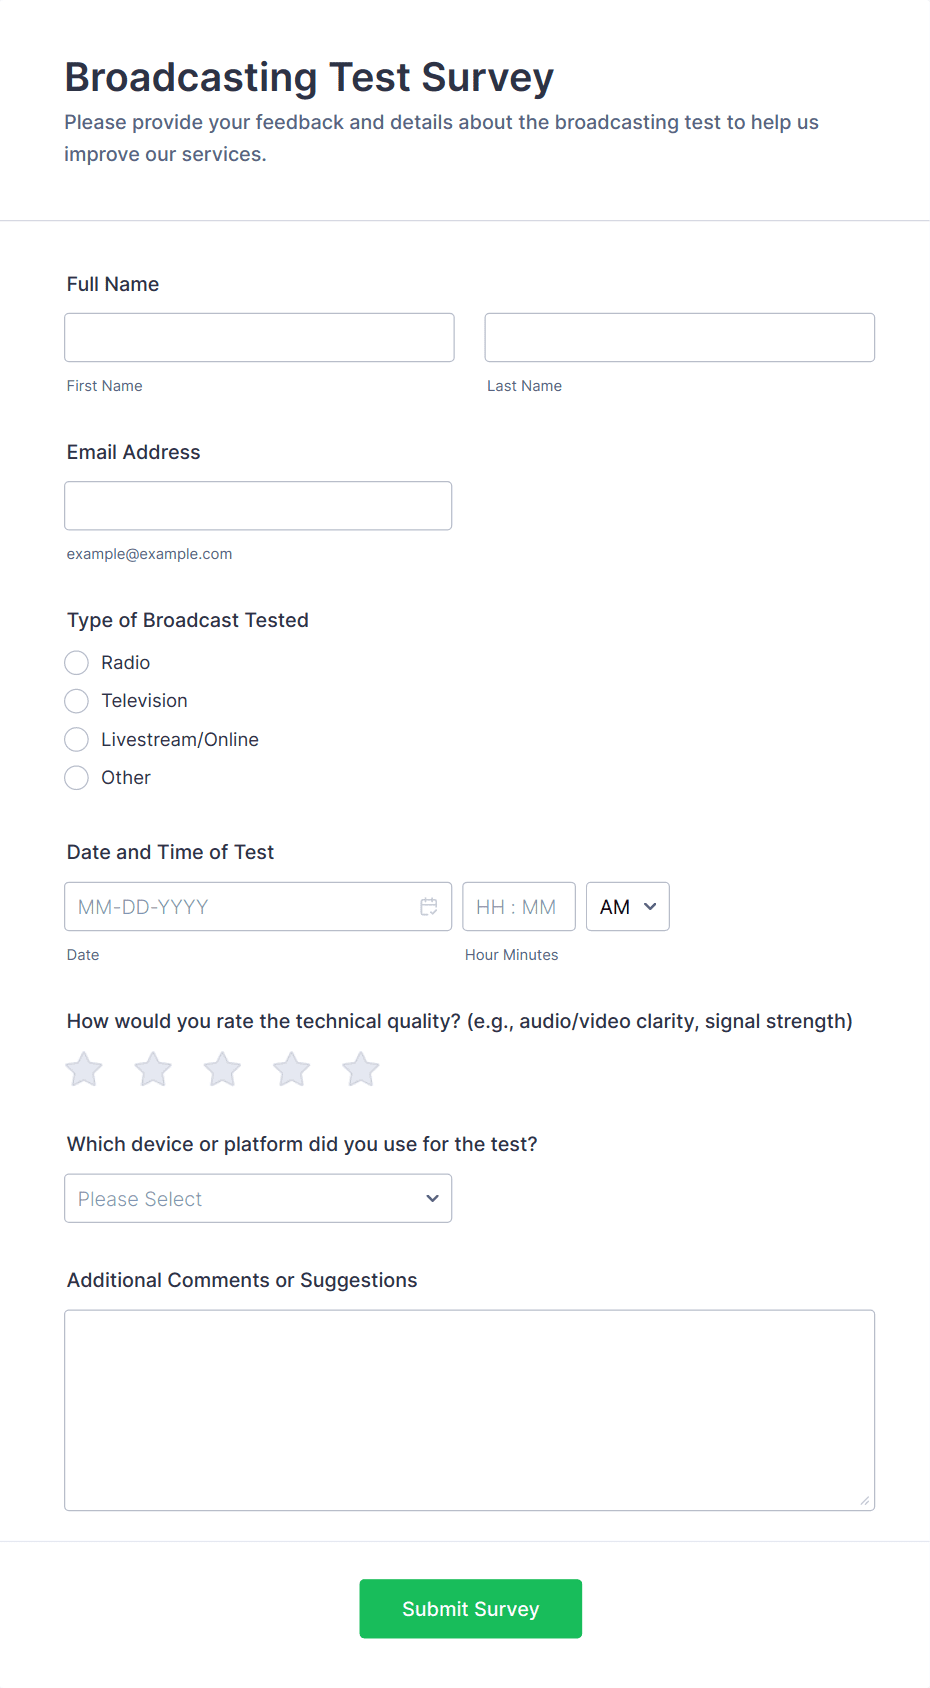
Task: Click the Submit Survey button
Action: (470, 1609)
